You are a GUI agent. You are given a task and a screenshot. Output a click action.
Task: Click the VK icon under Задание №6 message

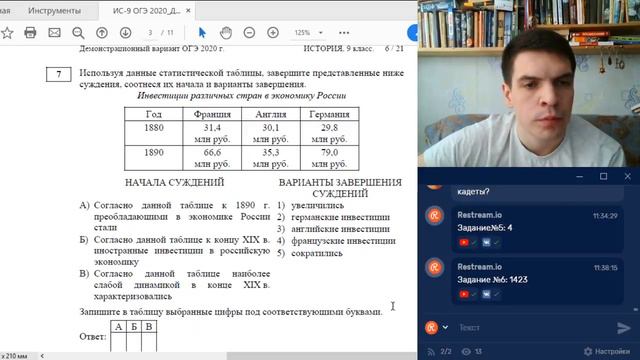(486, 294)
